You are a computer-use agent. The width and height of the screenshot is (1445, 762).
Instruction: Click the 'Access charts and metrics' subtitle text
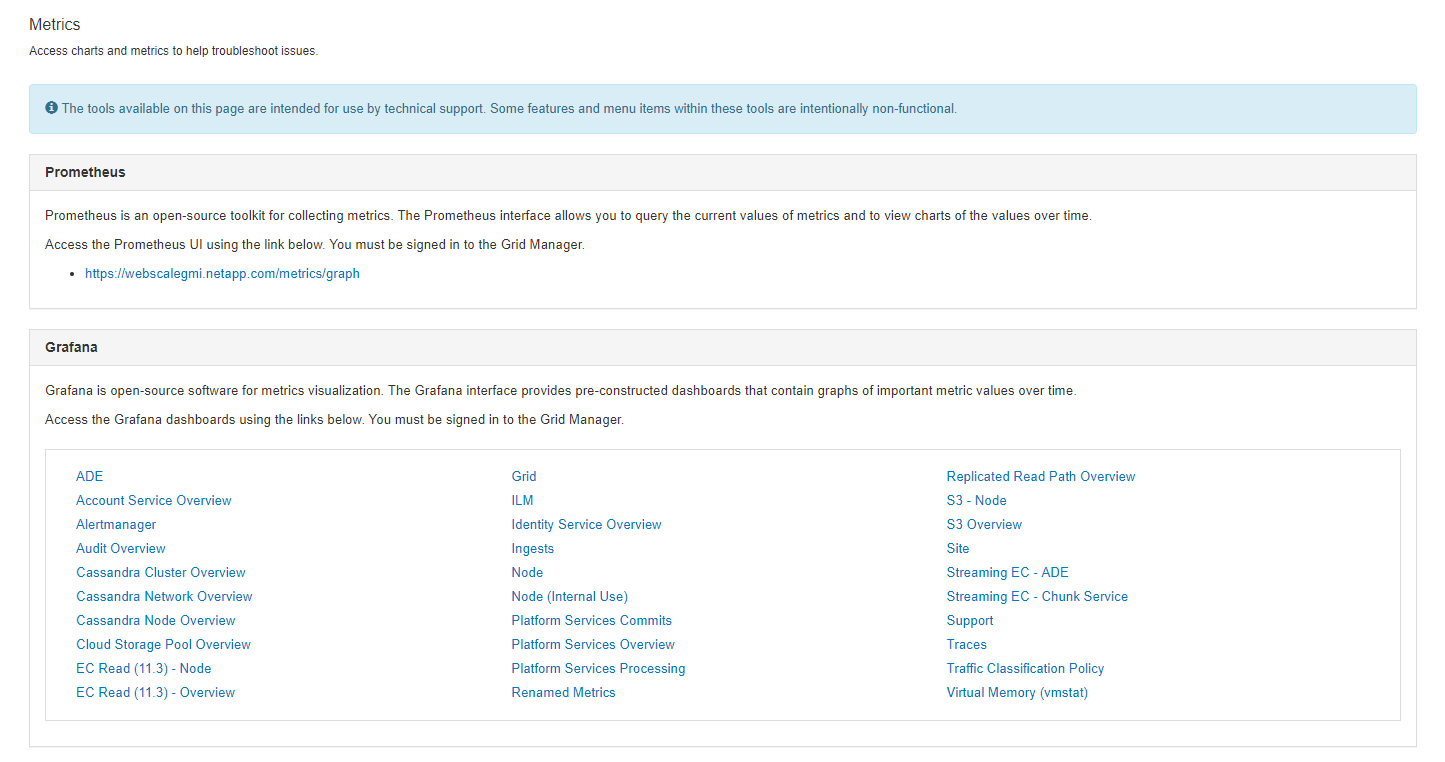[174, 50]
